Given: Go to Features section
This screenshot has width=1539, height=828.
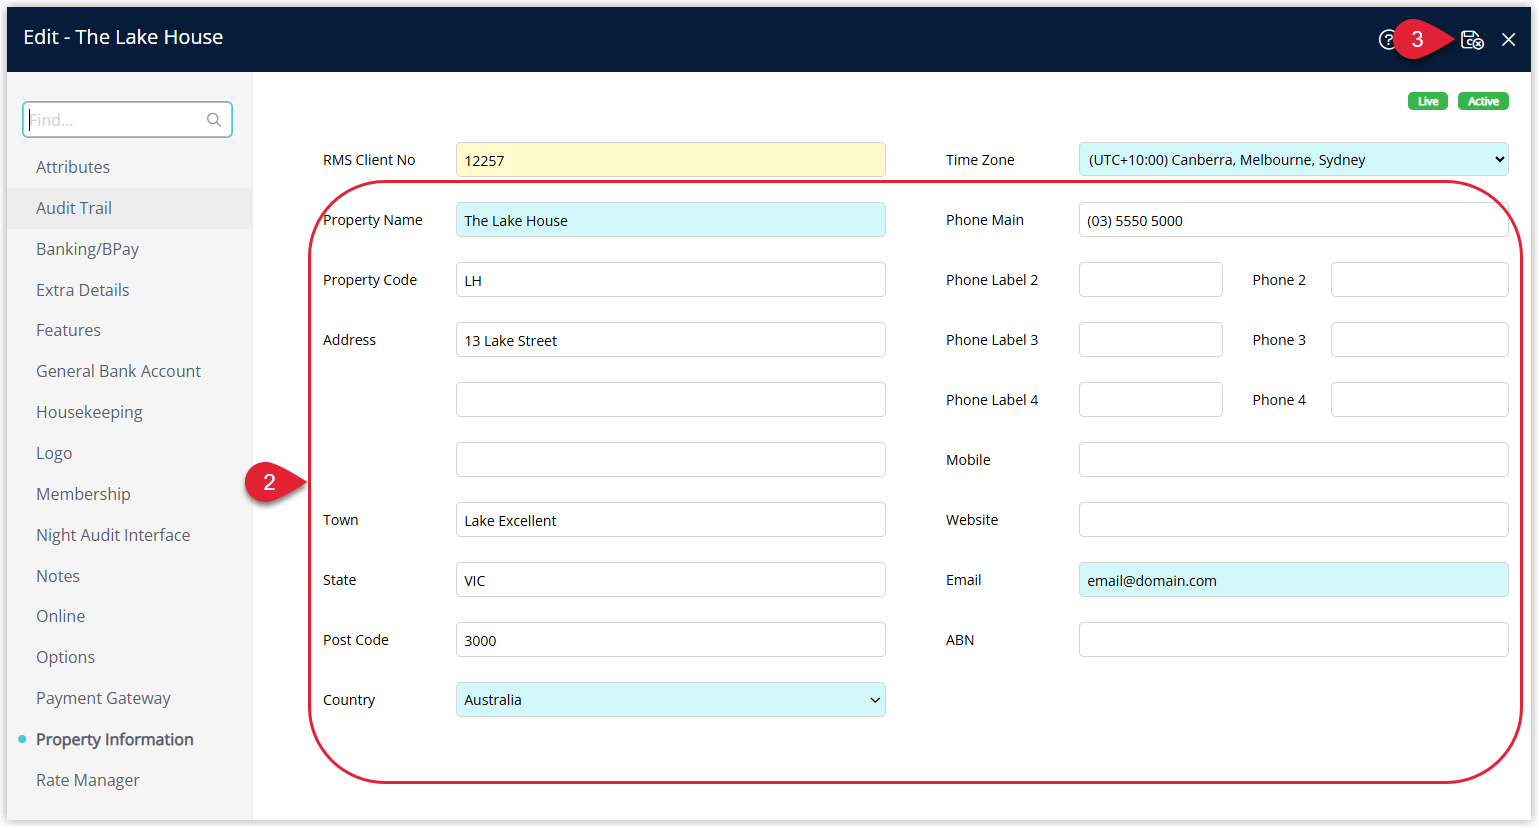Looking at the screenshot, I should click(x=68, y=330).
